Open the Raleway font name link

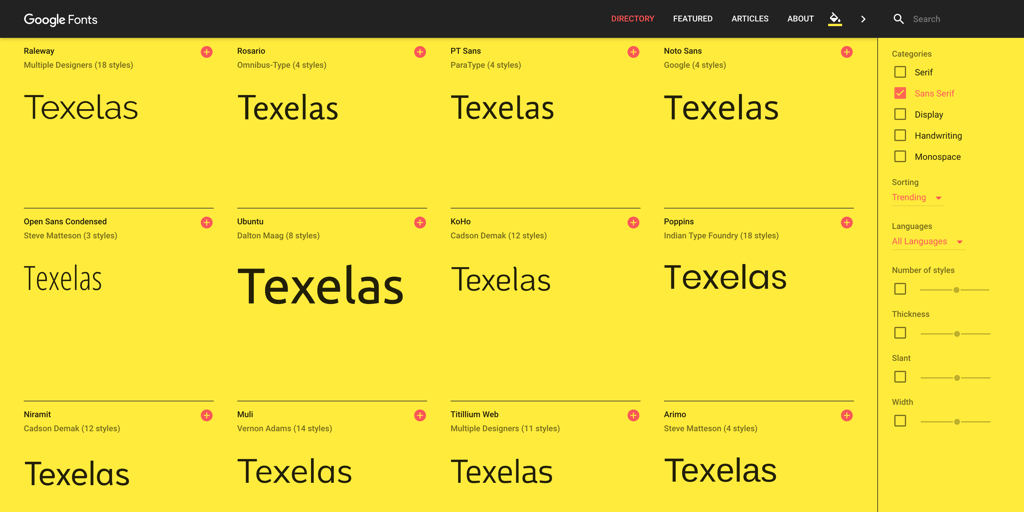[x=39, y=51]
